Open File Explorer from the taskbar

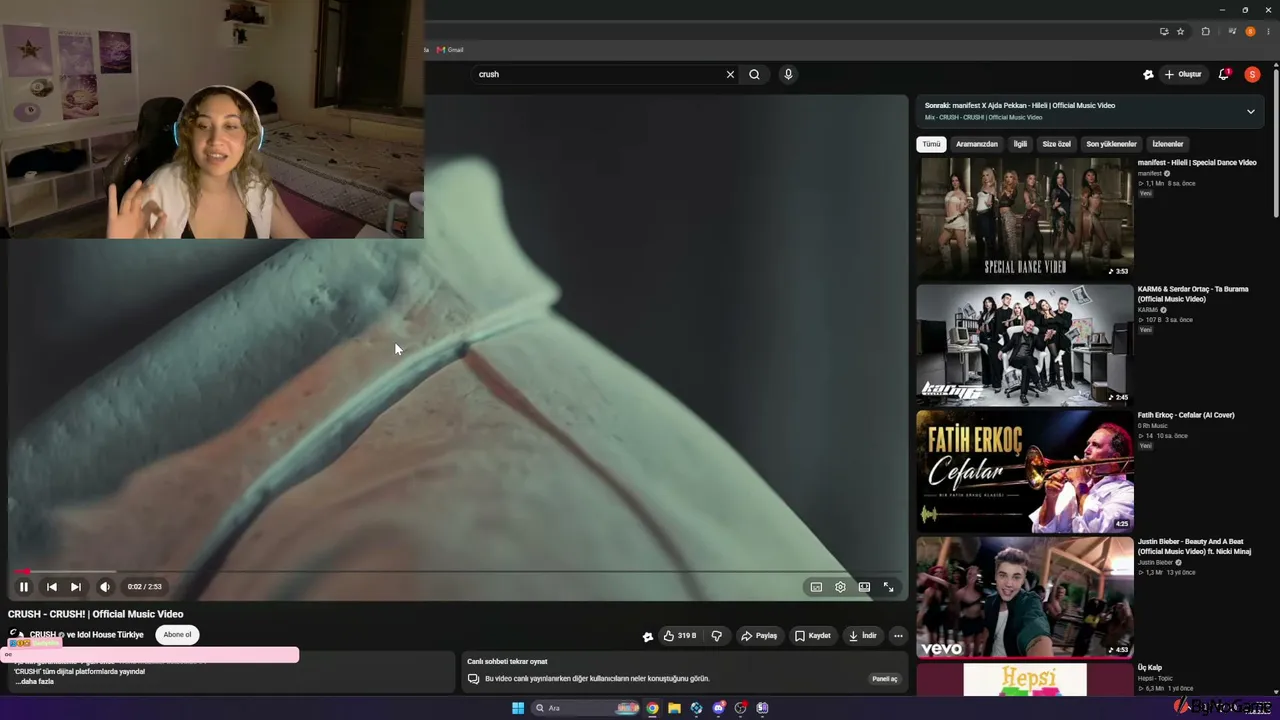click(x=674, y=708)
